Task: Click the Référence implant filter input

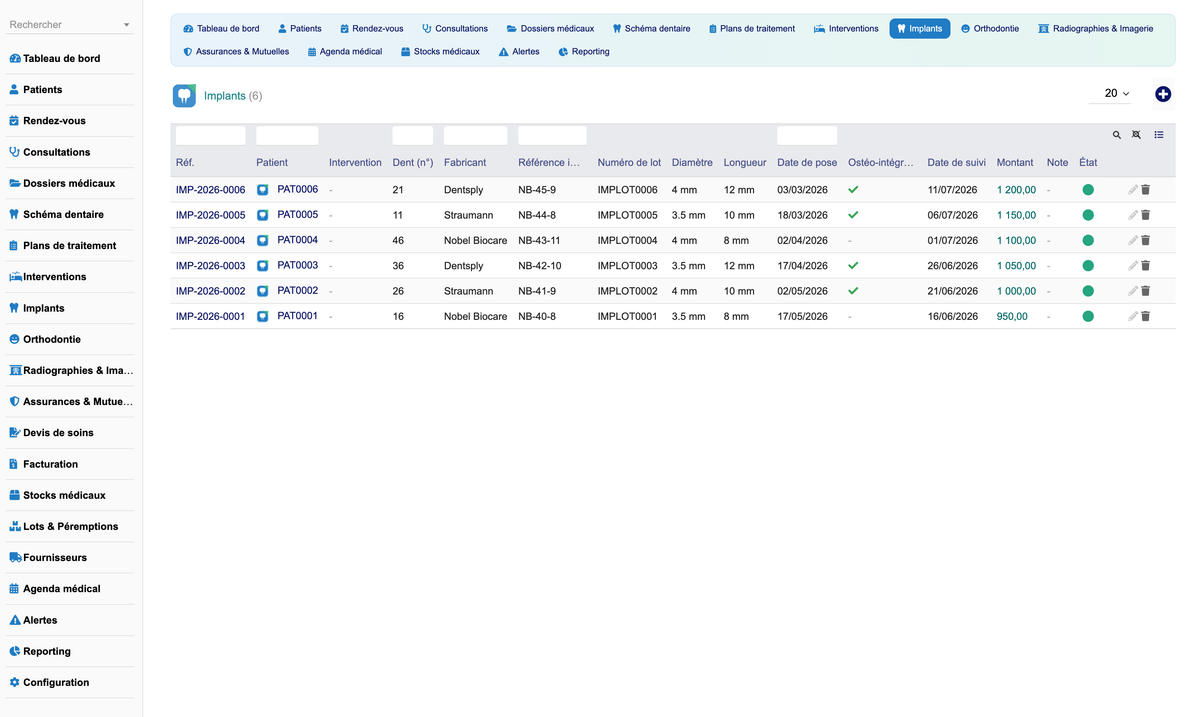Action: point(552,135)
